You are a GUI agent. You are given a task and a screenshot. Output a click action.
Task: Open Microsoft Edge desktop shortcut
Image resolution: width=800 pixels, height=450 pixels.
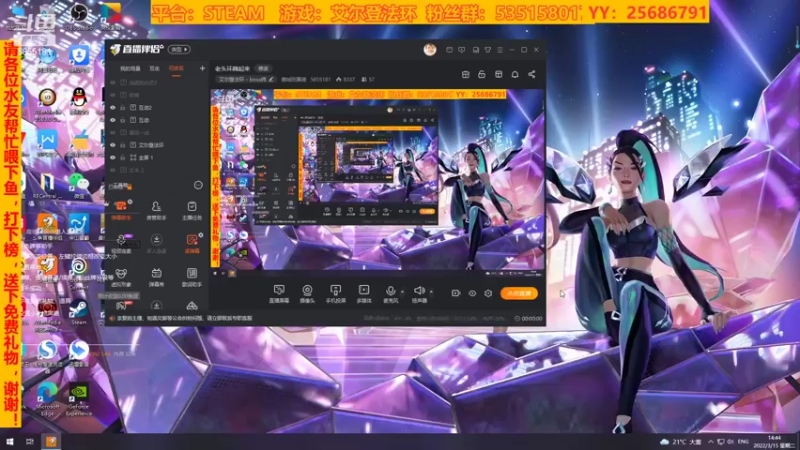click(47, 399)
